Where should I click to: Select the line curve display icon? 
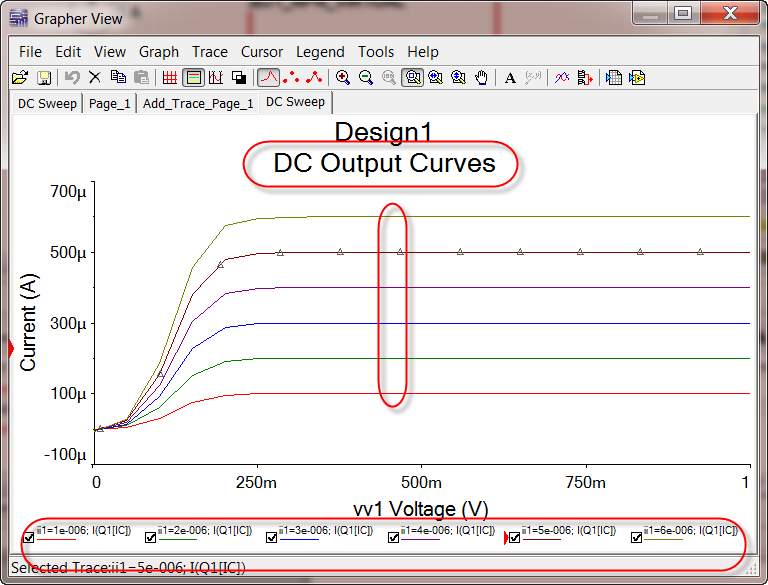(268, 77)
